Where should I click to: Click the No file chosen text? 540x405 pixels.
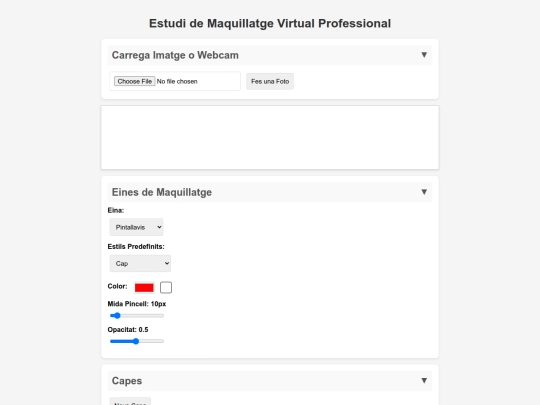click(177, 81)
